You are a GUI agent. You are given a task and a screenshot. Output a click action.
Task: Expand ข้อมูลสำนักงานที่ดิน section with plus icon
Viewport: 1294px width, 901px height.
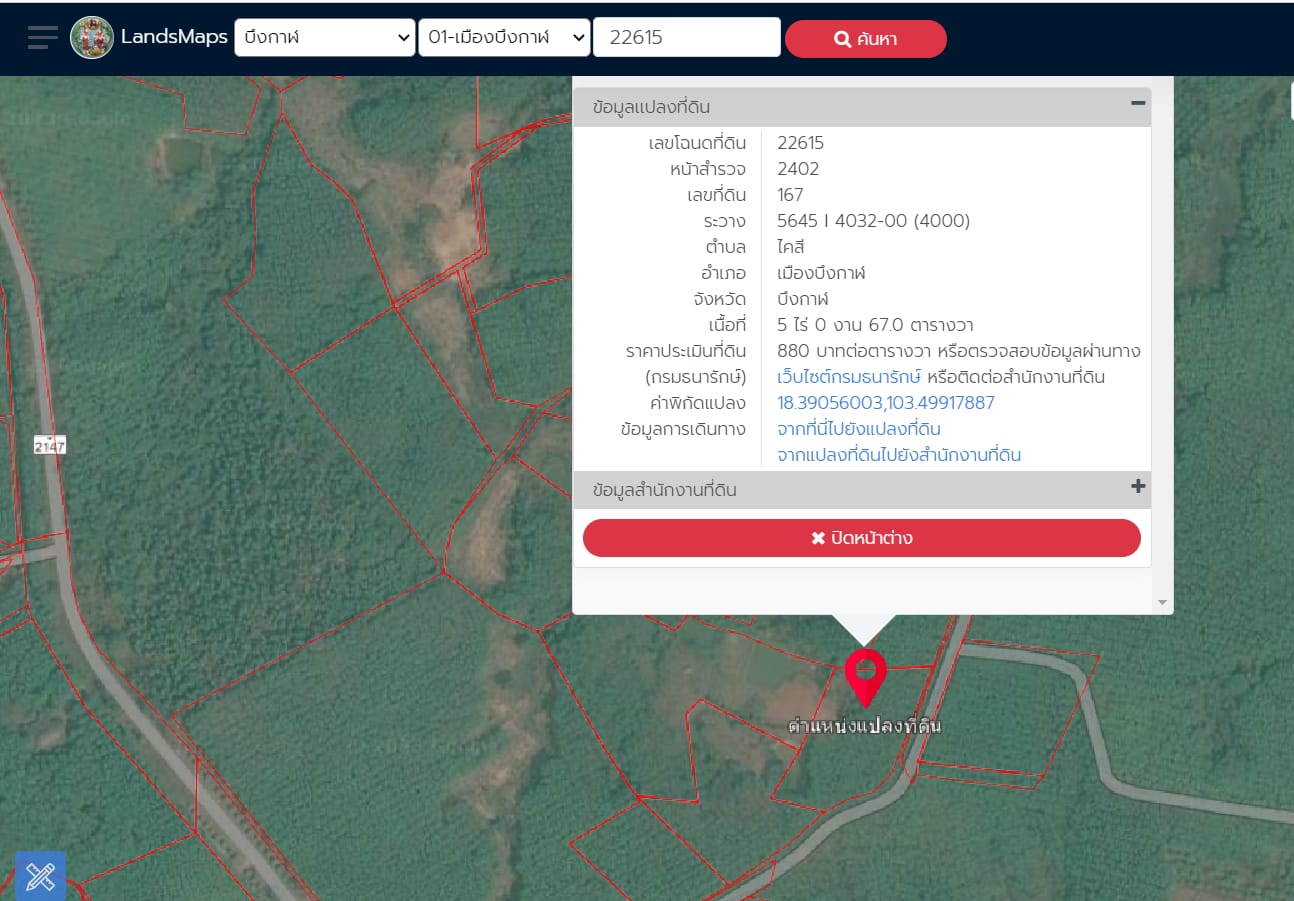tap(1138, 487)
